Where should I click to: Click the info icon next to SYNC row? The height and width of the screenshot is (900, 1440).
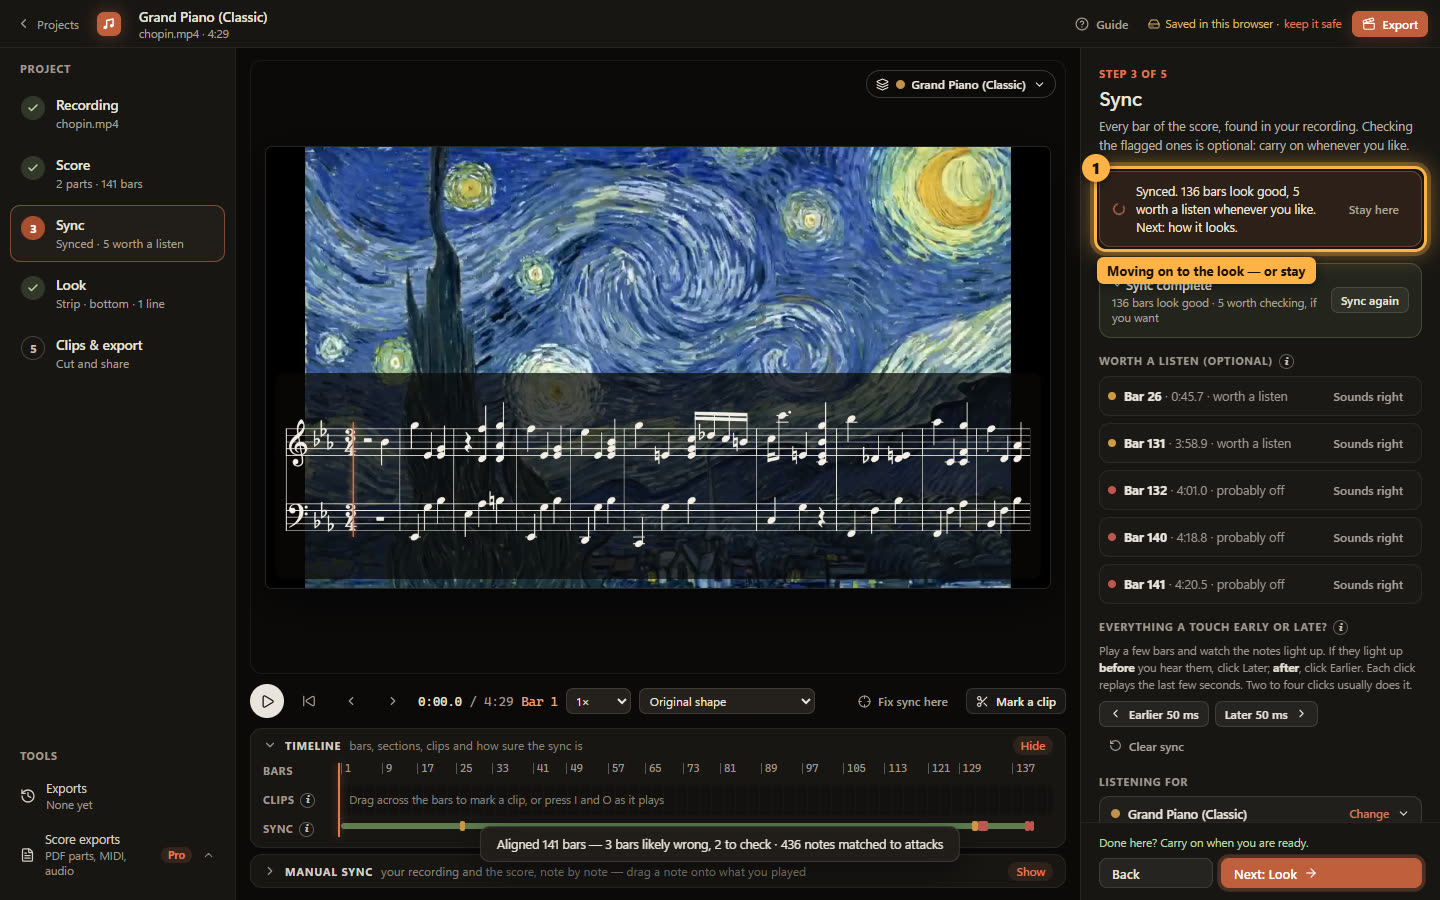307,829
